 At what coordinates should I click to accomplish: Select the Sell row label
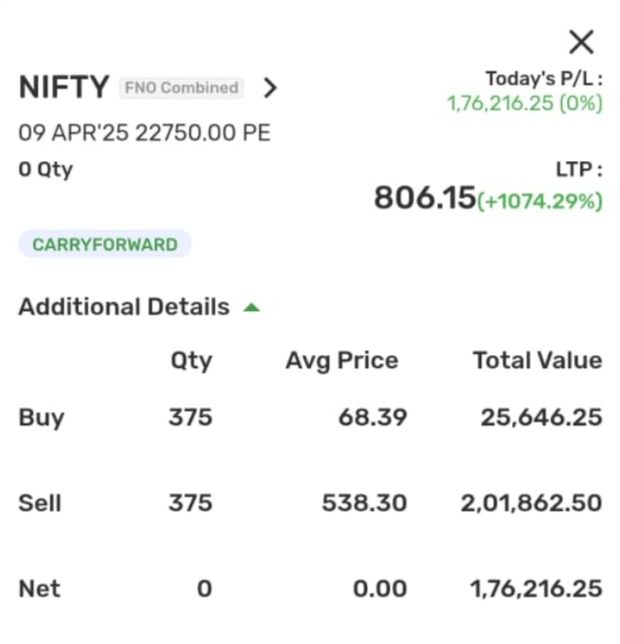pos(40,503)
